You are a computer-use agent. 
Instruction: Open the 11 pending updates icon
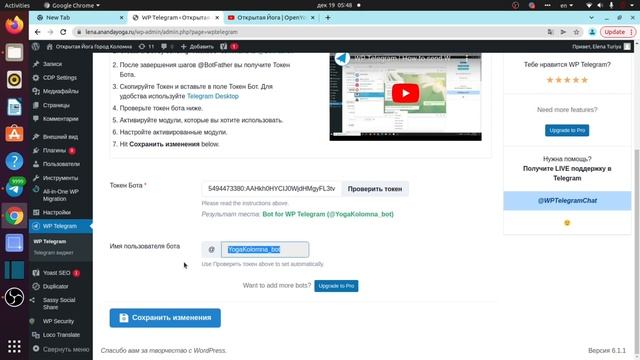pyautogui.click(x=146, y=47)
